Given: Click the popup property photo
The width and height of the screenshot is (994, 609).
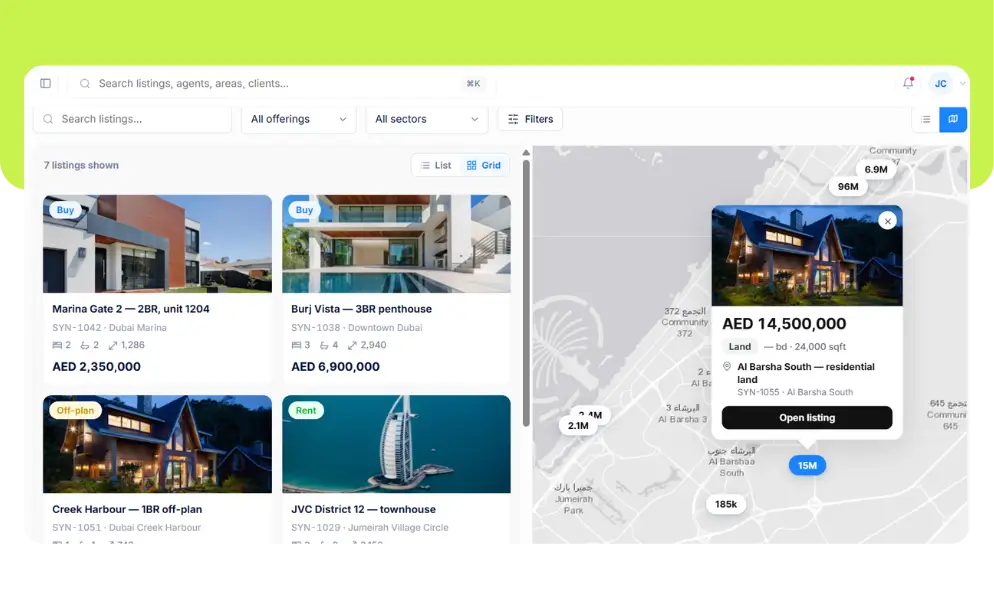Looking at the screenshot, I should point(807,255).
